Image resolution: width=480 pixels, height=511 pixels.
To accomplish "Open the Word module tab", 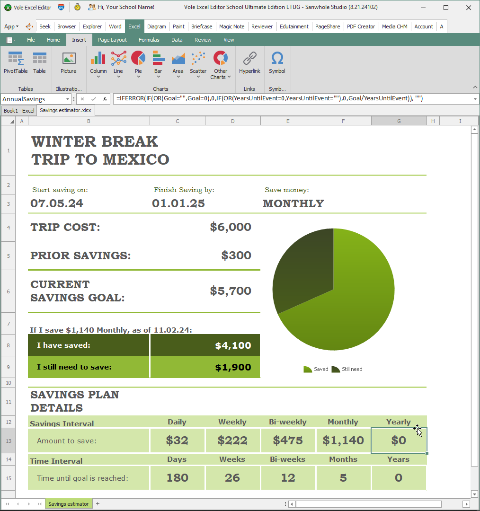I will click(x=115, y=26).
